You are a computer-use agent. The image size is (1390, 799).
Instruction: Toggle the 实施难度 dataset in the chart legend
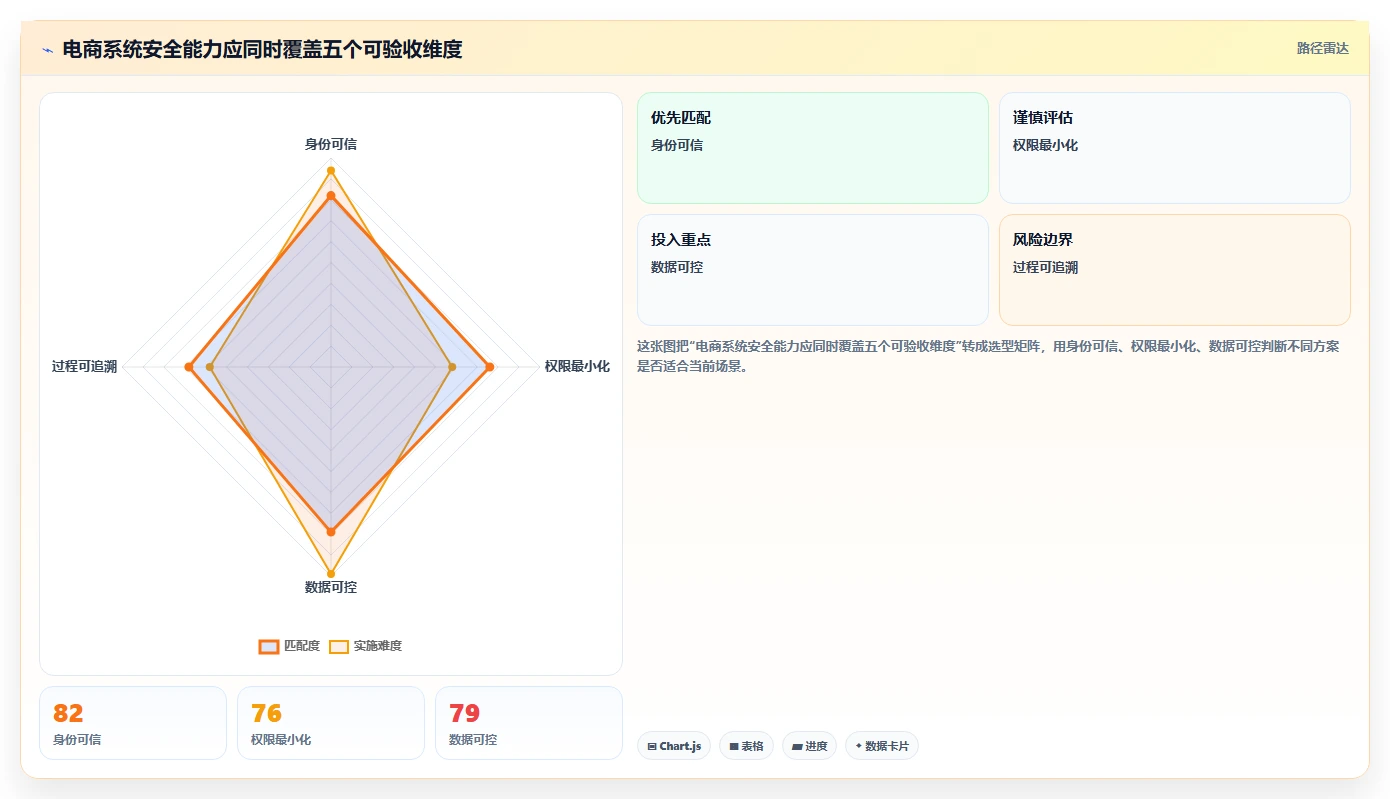(x=365, y=646)
